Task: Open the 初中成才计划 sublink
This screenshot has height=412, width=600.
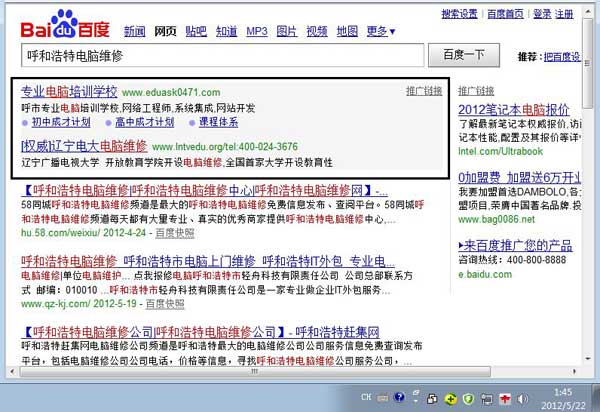Action: click(61, 122)
